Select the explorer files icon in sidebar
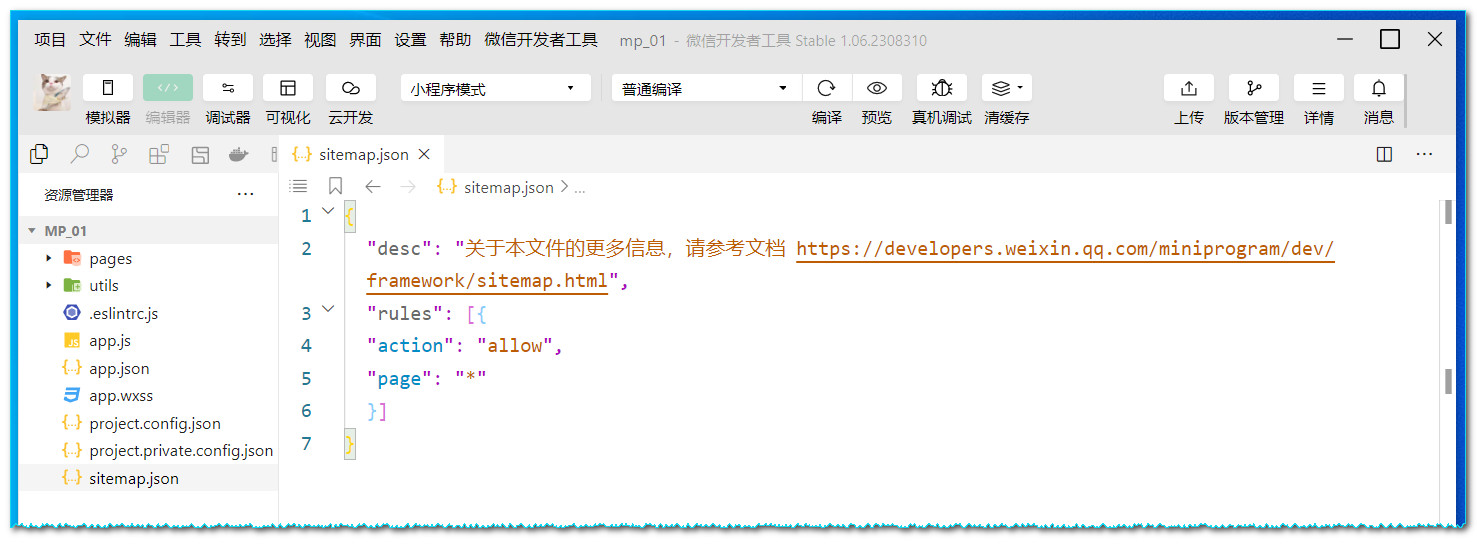Image resolution: width=1477 pixels, height=545 pixels. coord(39,154)
